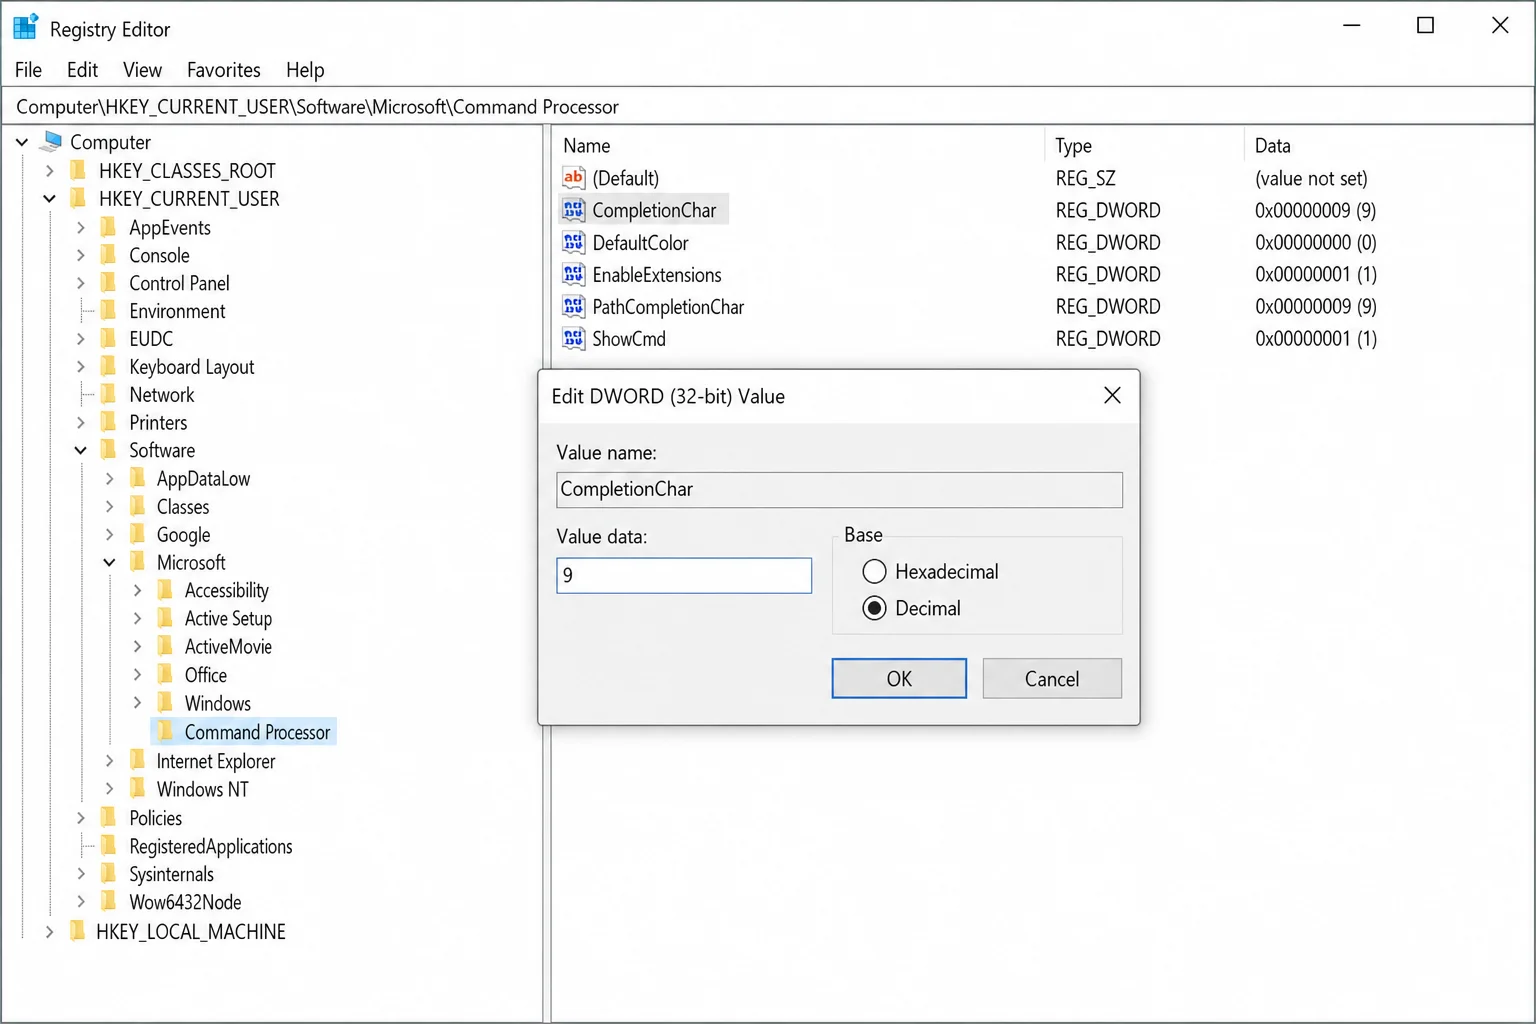Click the Environment folder icon
The image size is (1536, 1024).
pos(108,311)
